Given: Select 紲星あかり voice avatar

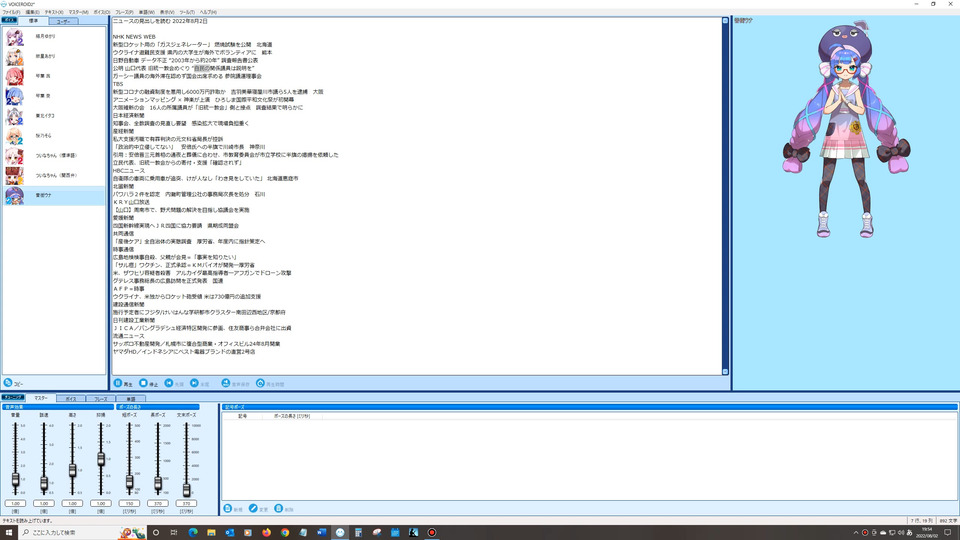Looking at the screenshot, I should point(14,56).
